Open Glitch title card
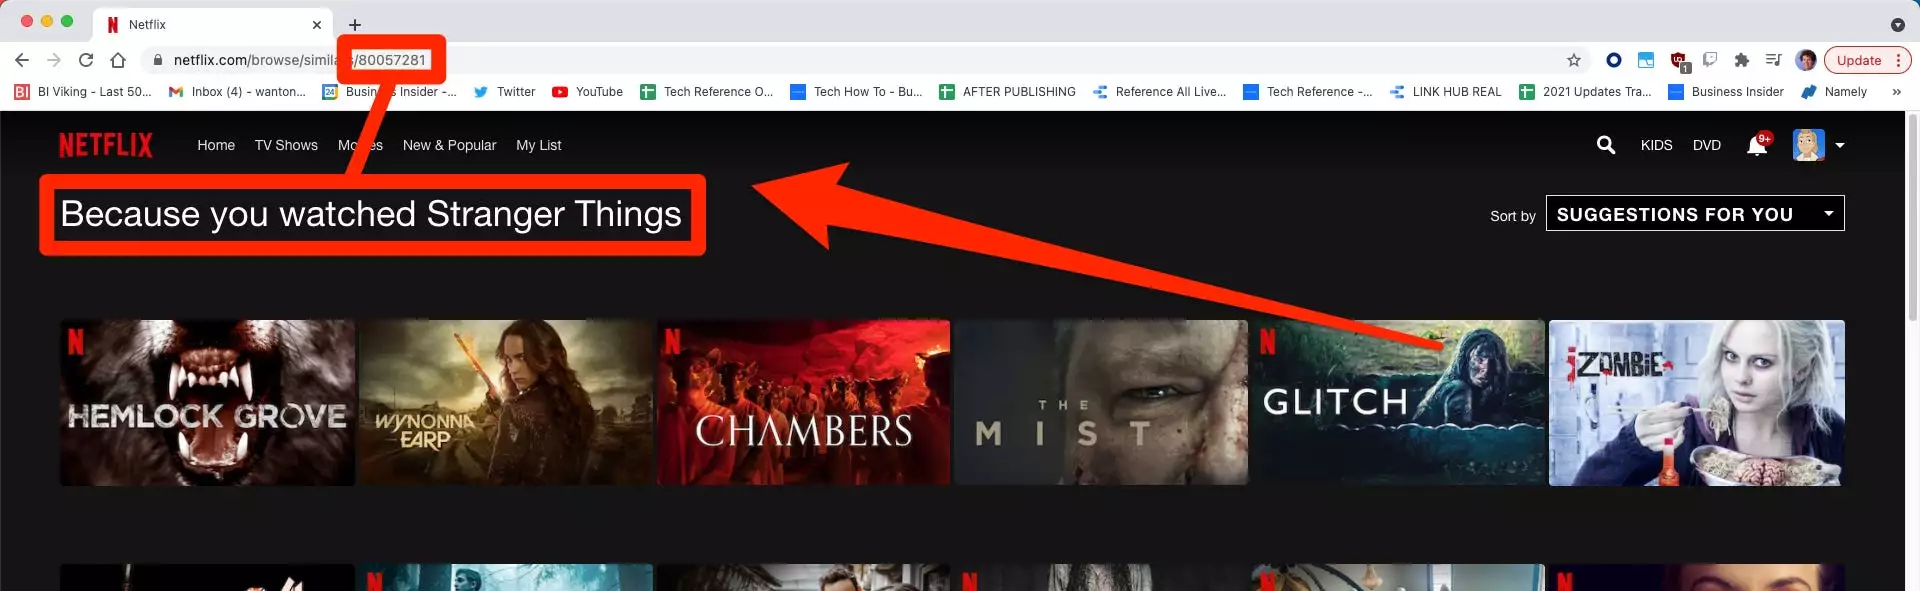 (1398, 403)
